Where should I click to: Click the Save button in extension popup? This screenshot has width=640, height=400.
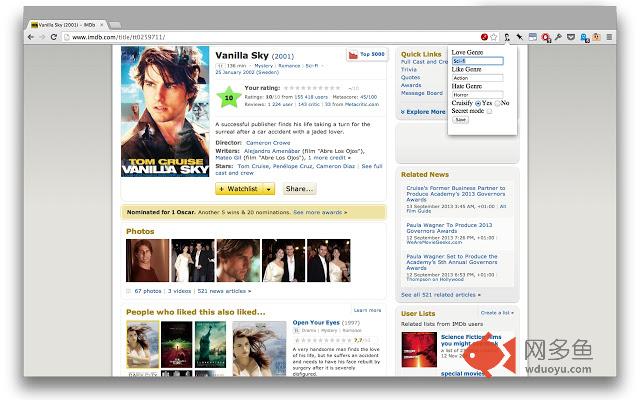(460, 120)
